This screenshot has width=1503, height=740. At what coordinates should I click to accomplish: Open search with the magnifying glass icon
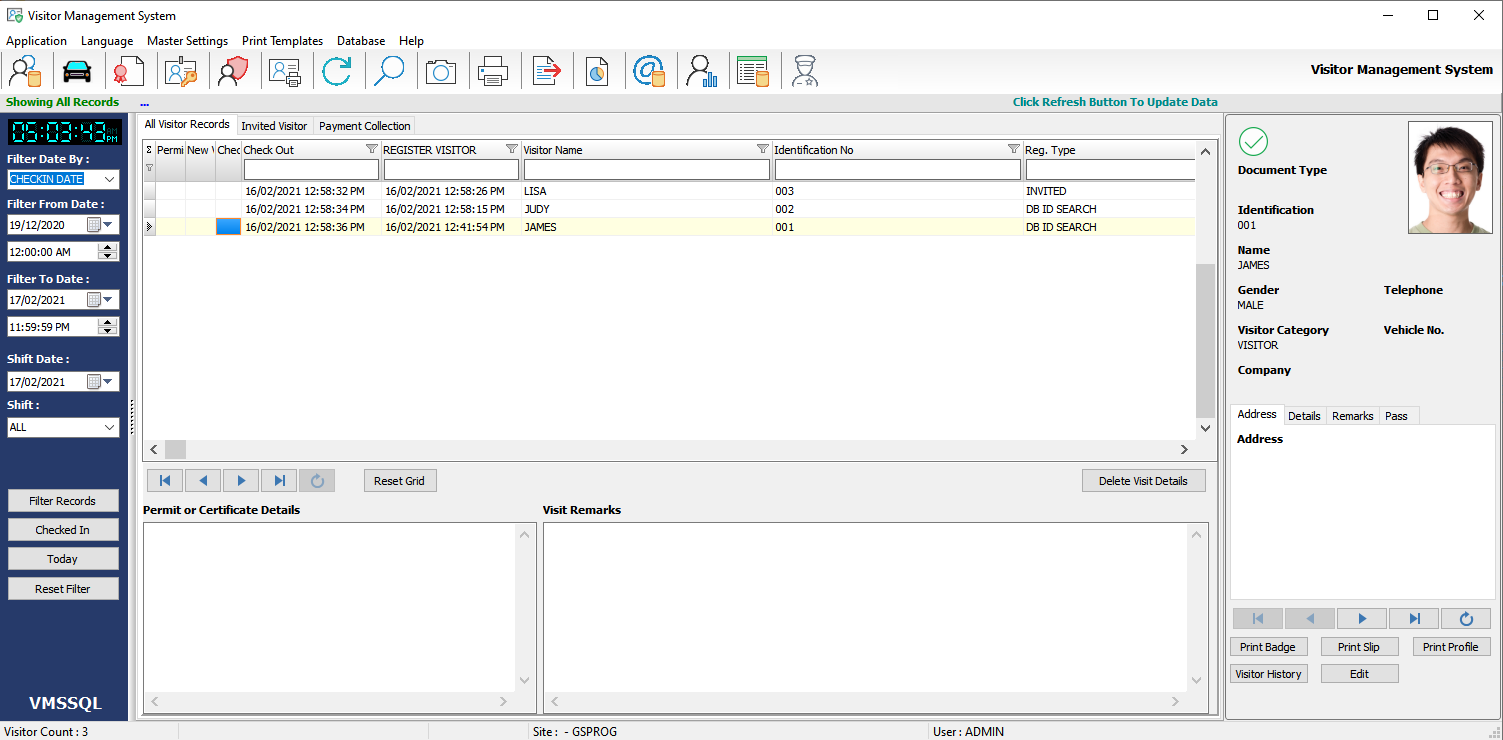click(389, 72)
